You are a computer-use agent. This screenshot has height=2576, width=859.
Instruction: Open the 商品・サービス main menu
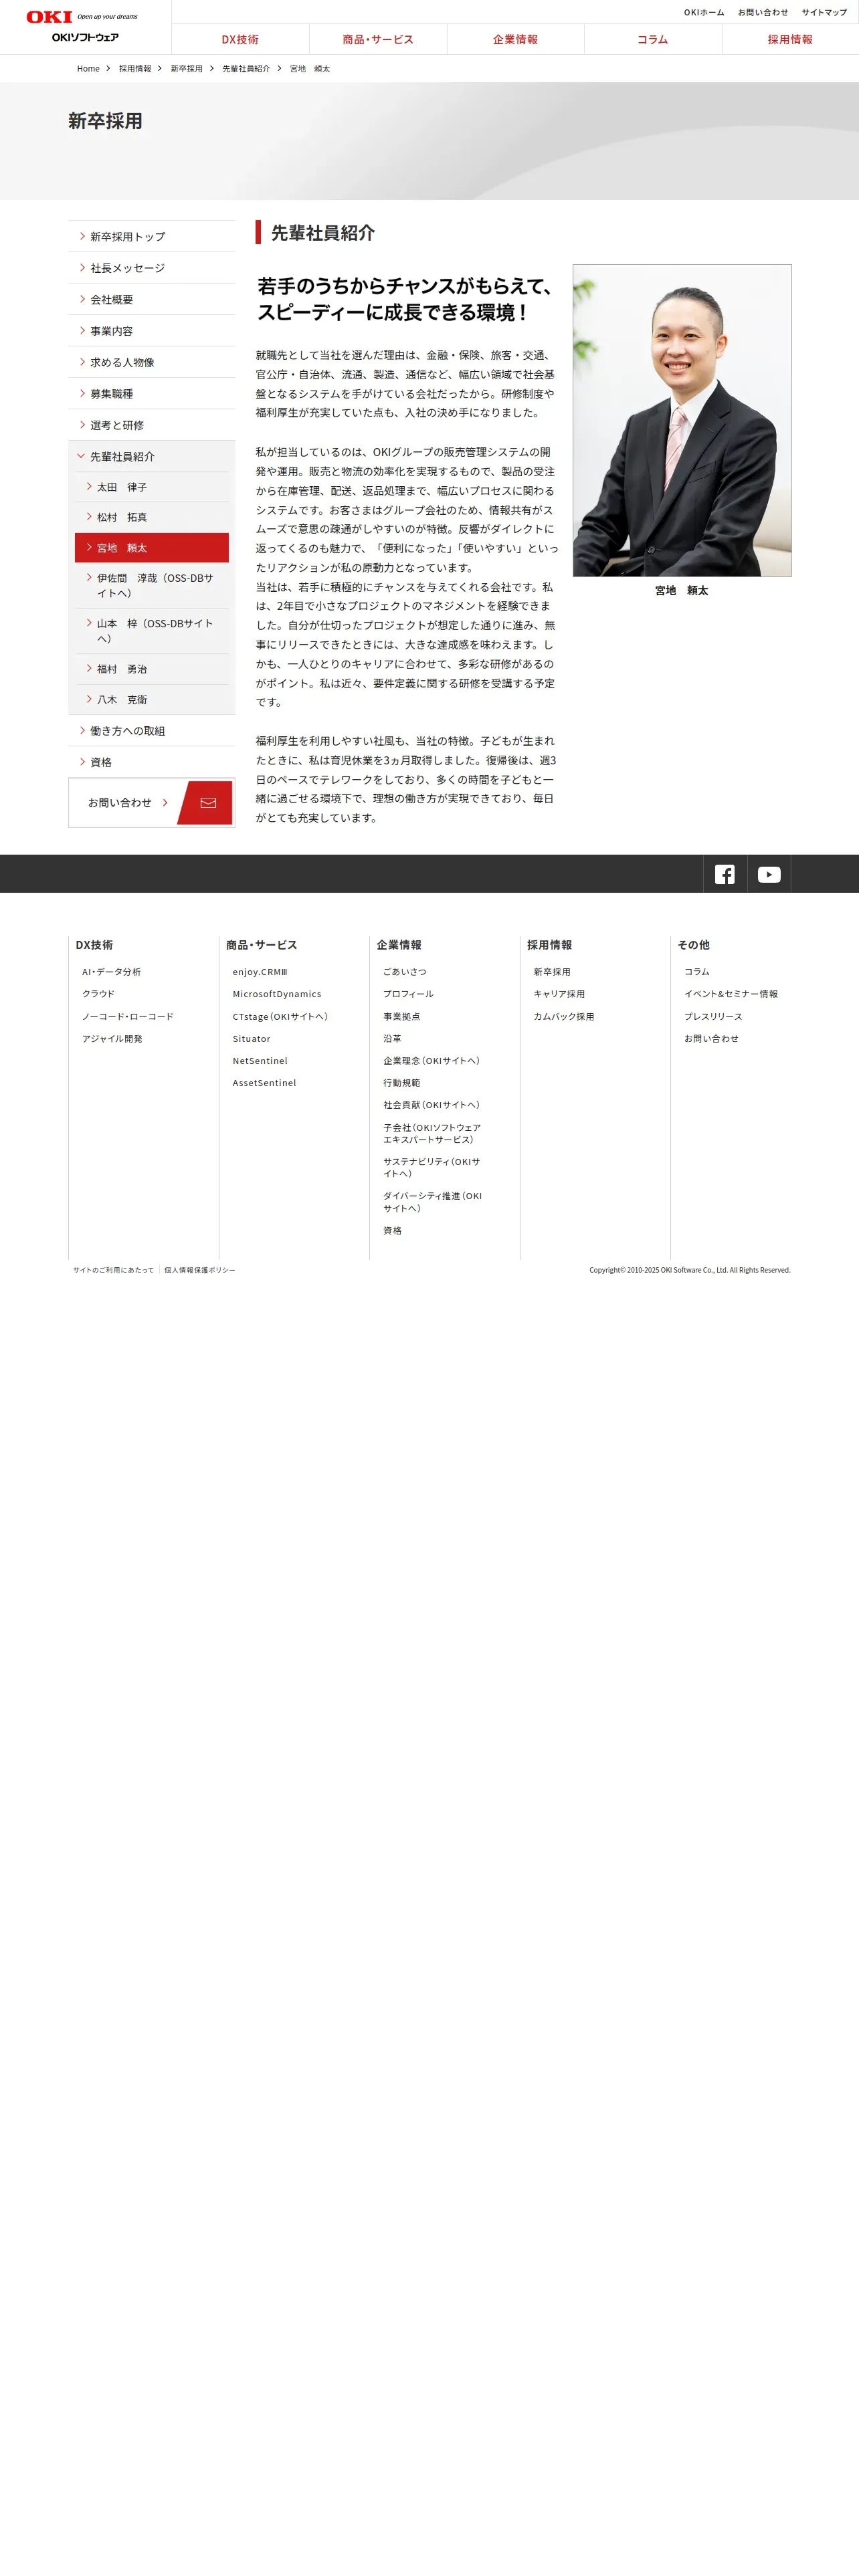(378, 40)
